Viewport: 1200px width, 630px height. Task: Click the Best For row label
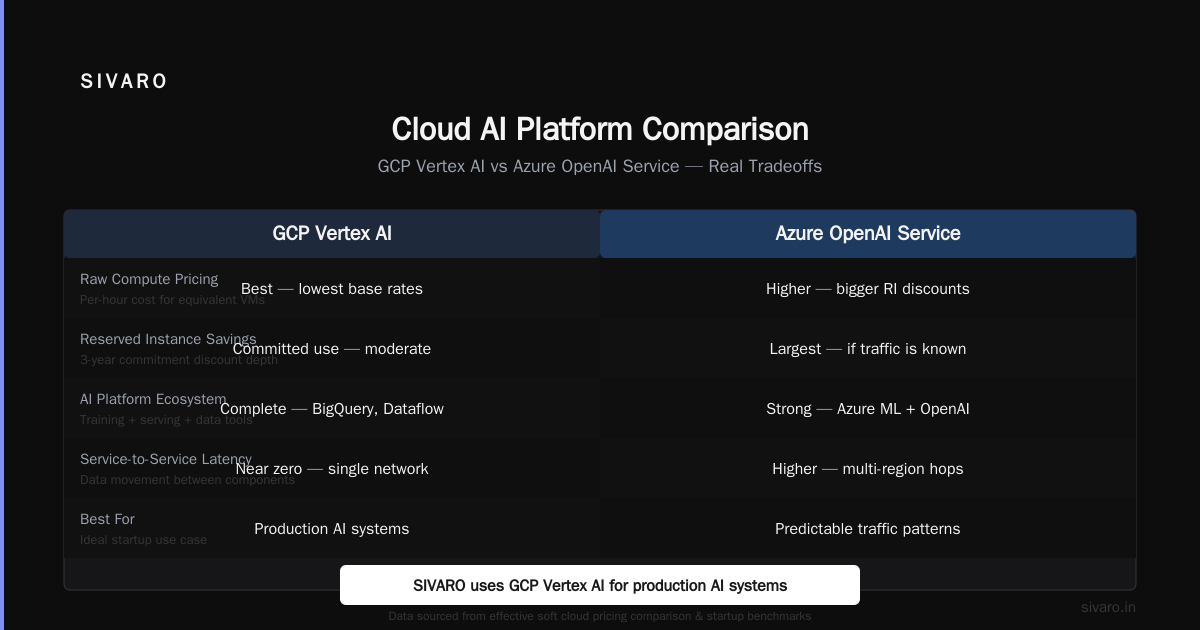[107, 519]
